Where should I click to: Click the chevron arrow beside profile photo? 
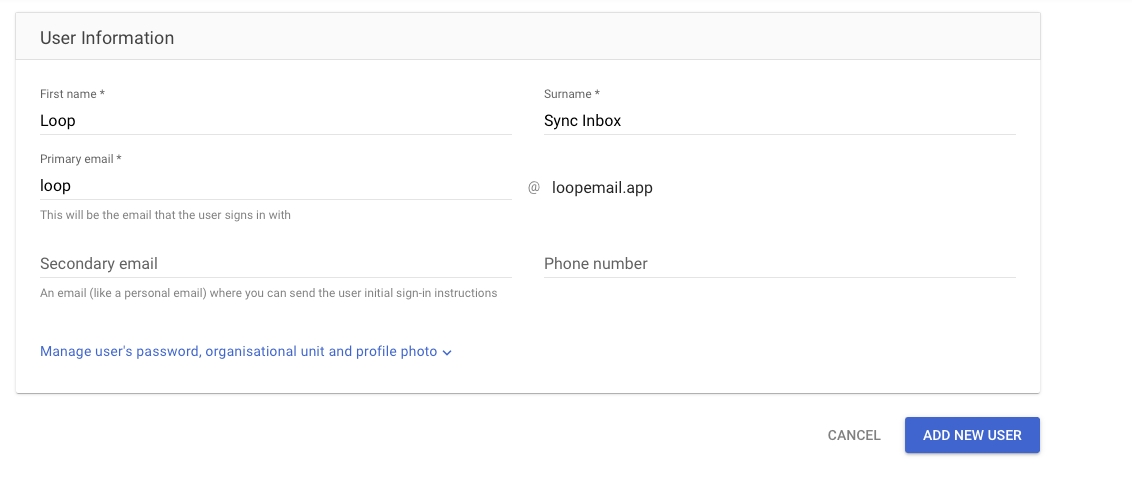pyautogui.click(x=447, y=352)
